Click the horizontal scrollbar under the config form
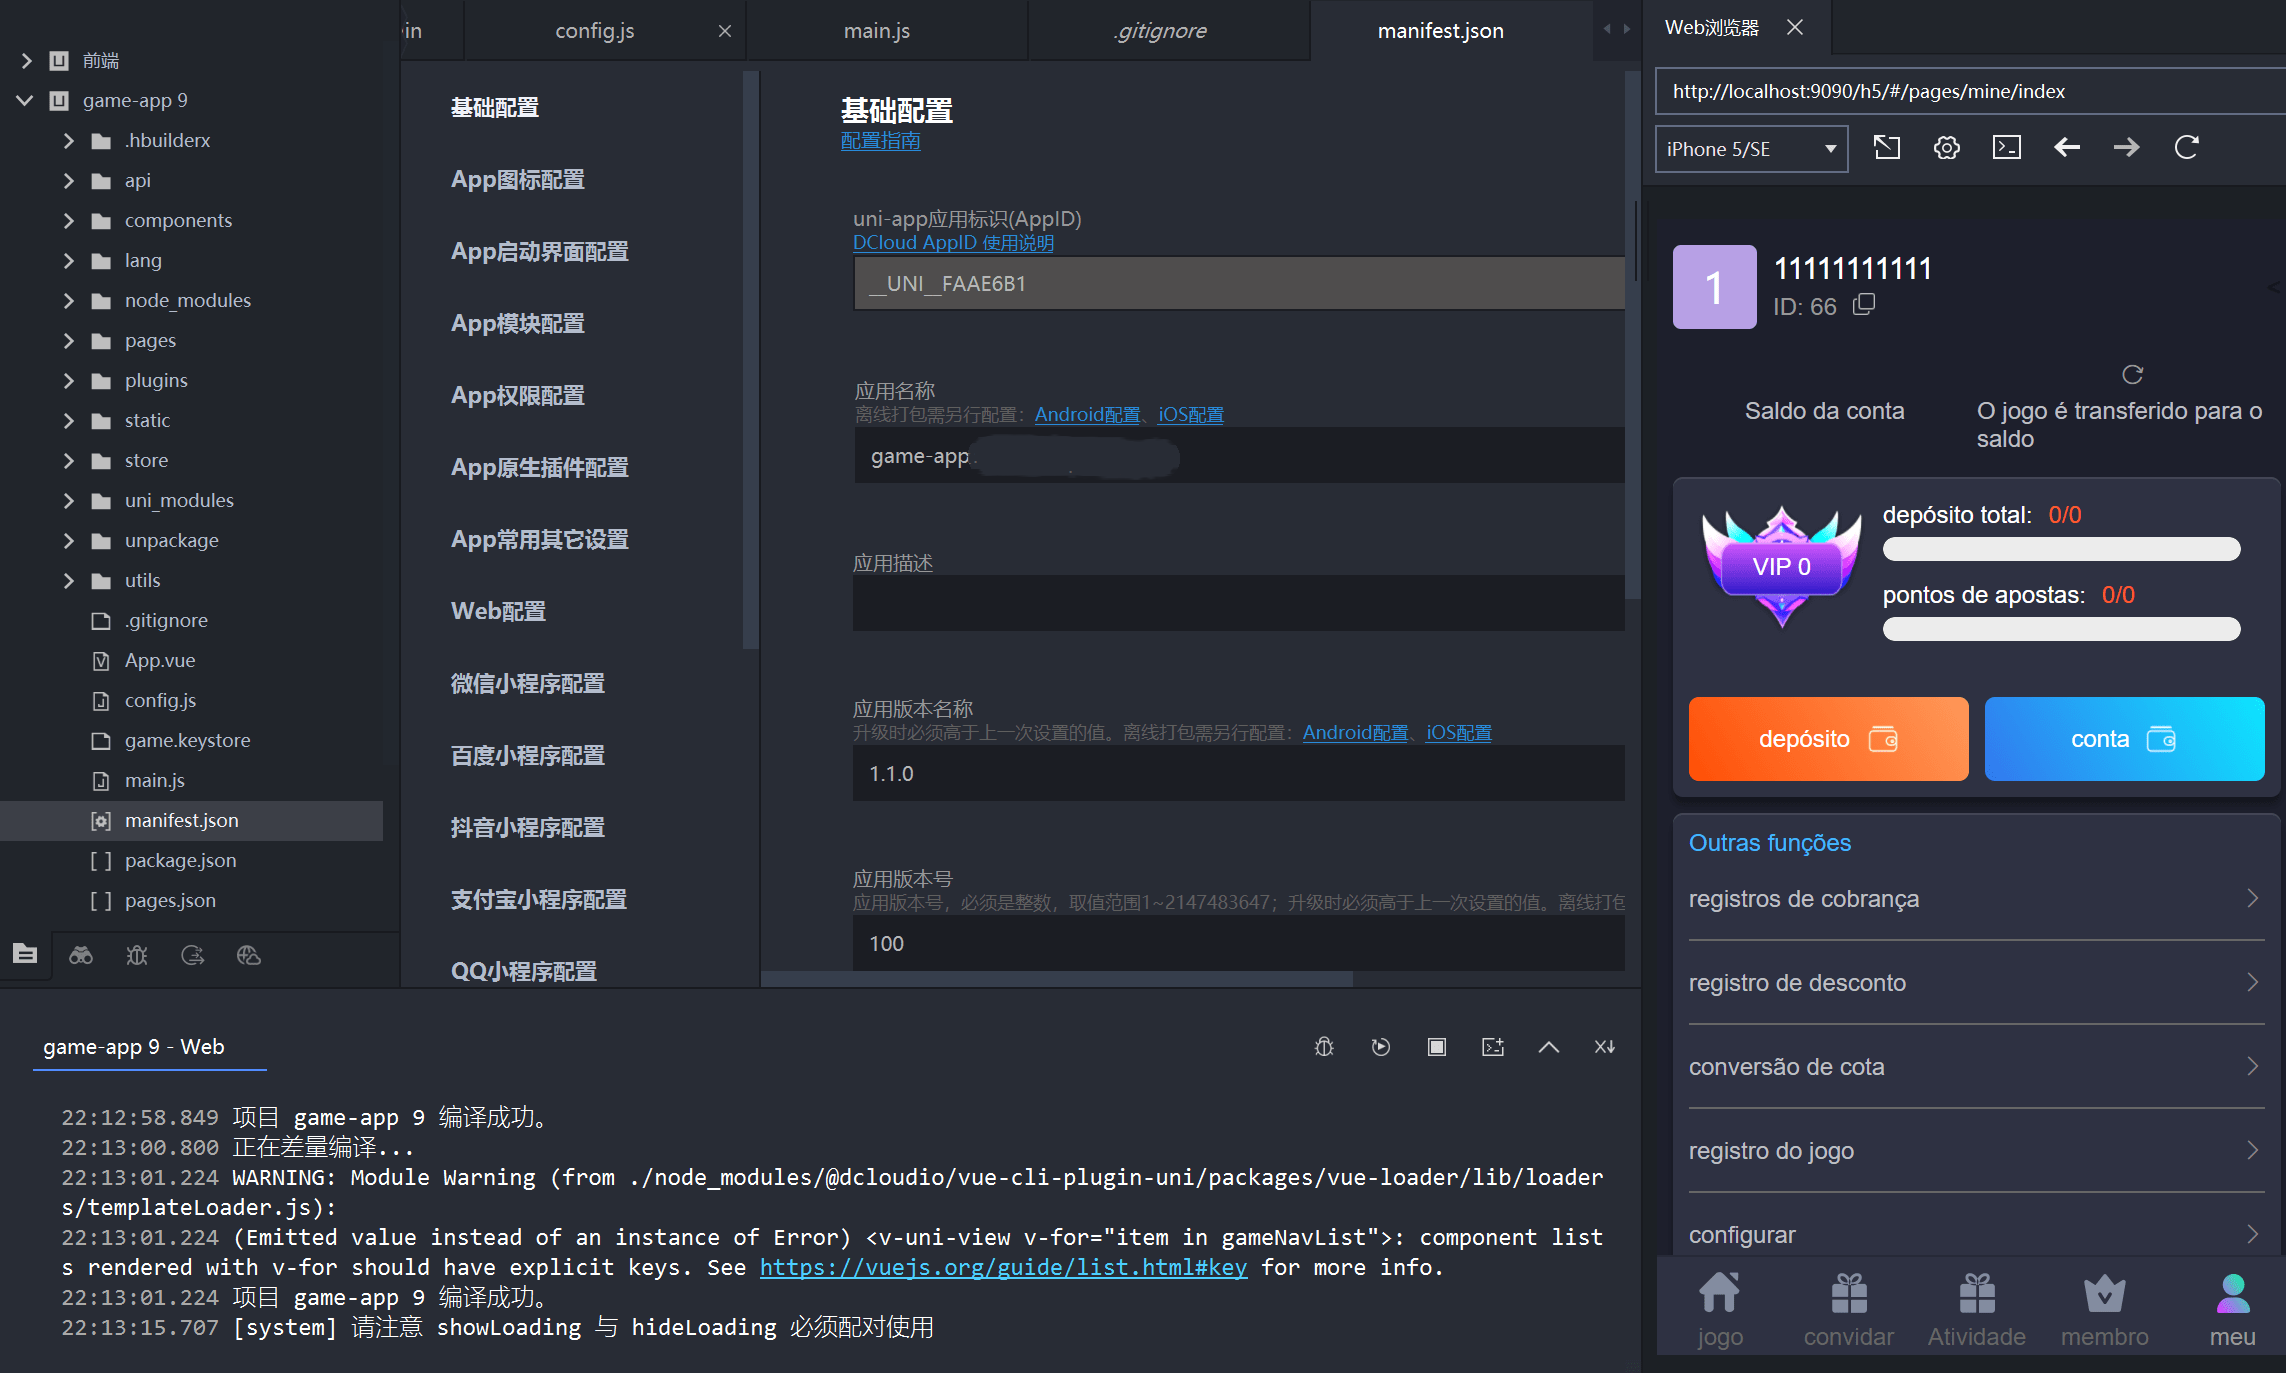 pos(1056,979)
